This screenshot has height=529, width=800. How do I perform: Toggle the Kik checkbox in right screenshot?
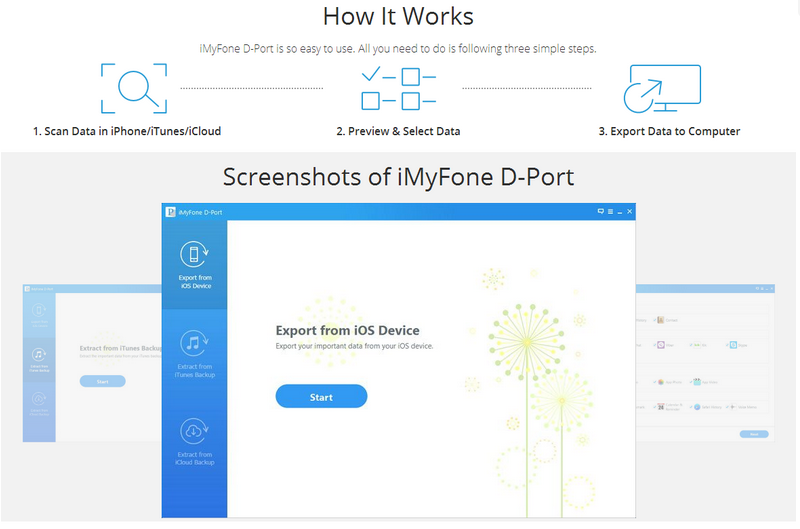[691, 345]
